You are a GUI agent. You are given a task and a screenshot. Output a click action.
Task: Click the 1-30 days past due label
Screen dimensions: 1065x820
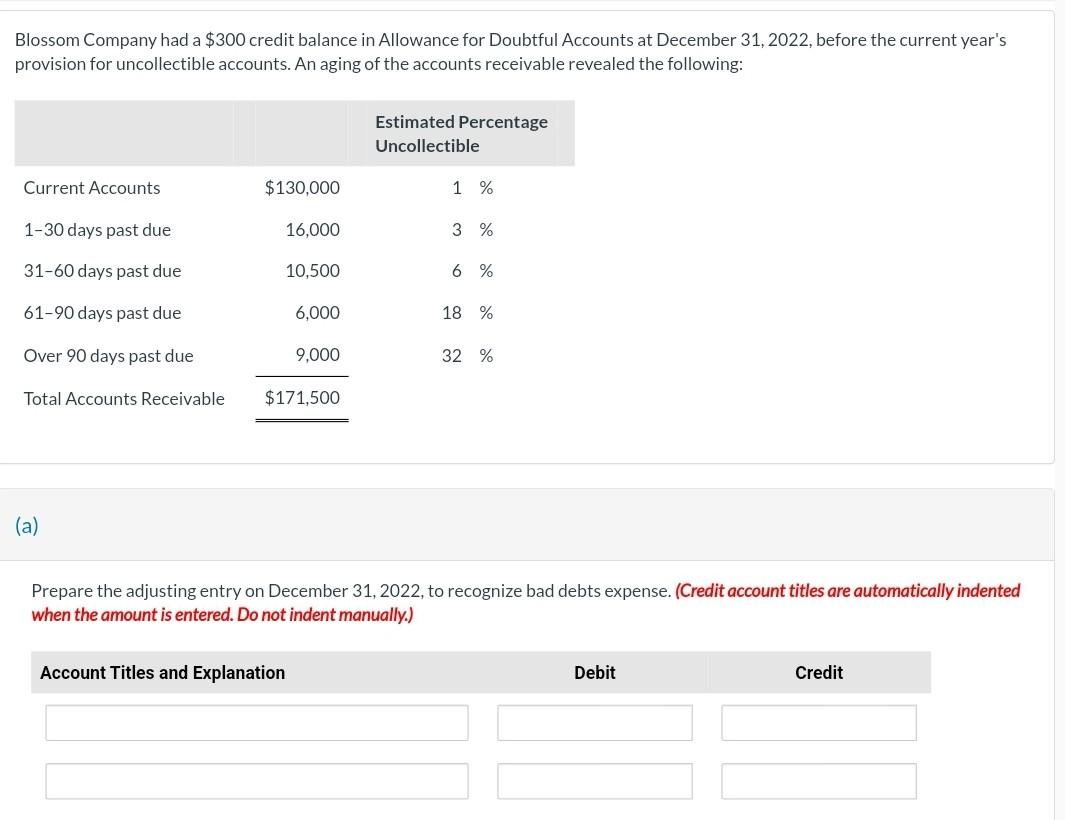click(97, 230)
